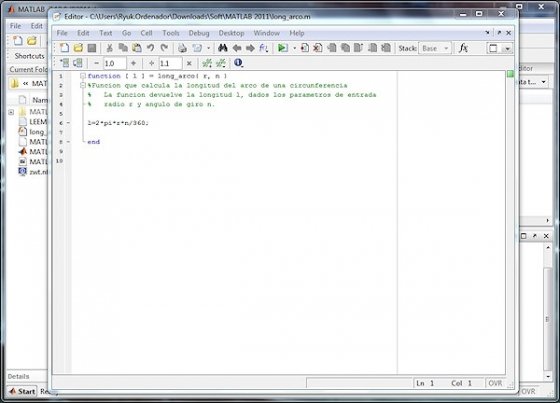Open run configuration dropdown arrow
Image resolution: width=560 pixels, height=403 pixels.
pos(295,48)
